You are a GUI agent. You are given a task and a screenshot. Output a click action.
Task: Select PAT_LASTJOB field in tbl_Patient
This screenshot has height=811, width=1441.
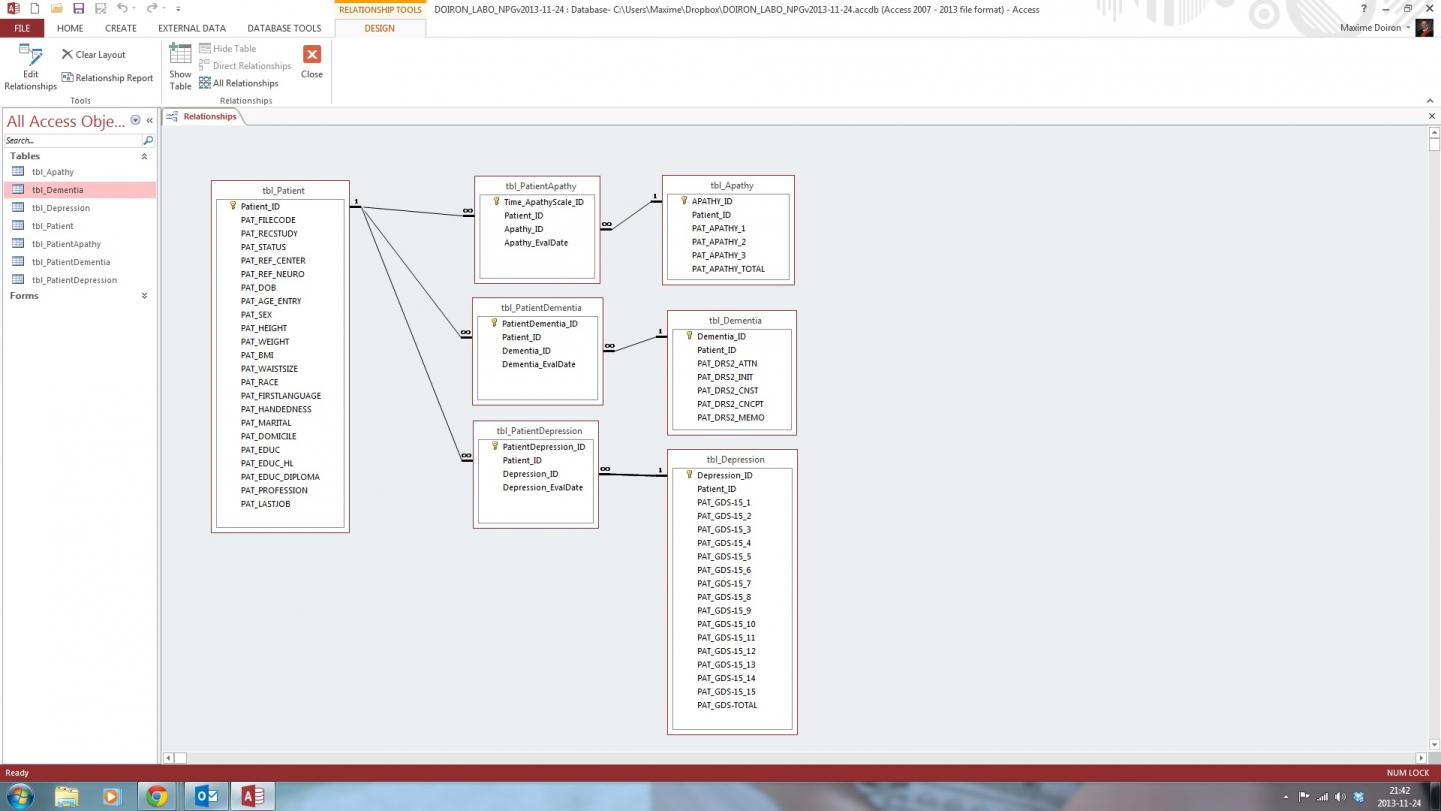tap(265, 504)
